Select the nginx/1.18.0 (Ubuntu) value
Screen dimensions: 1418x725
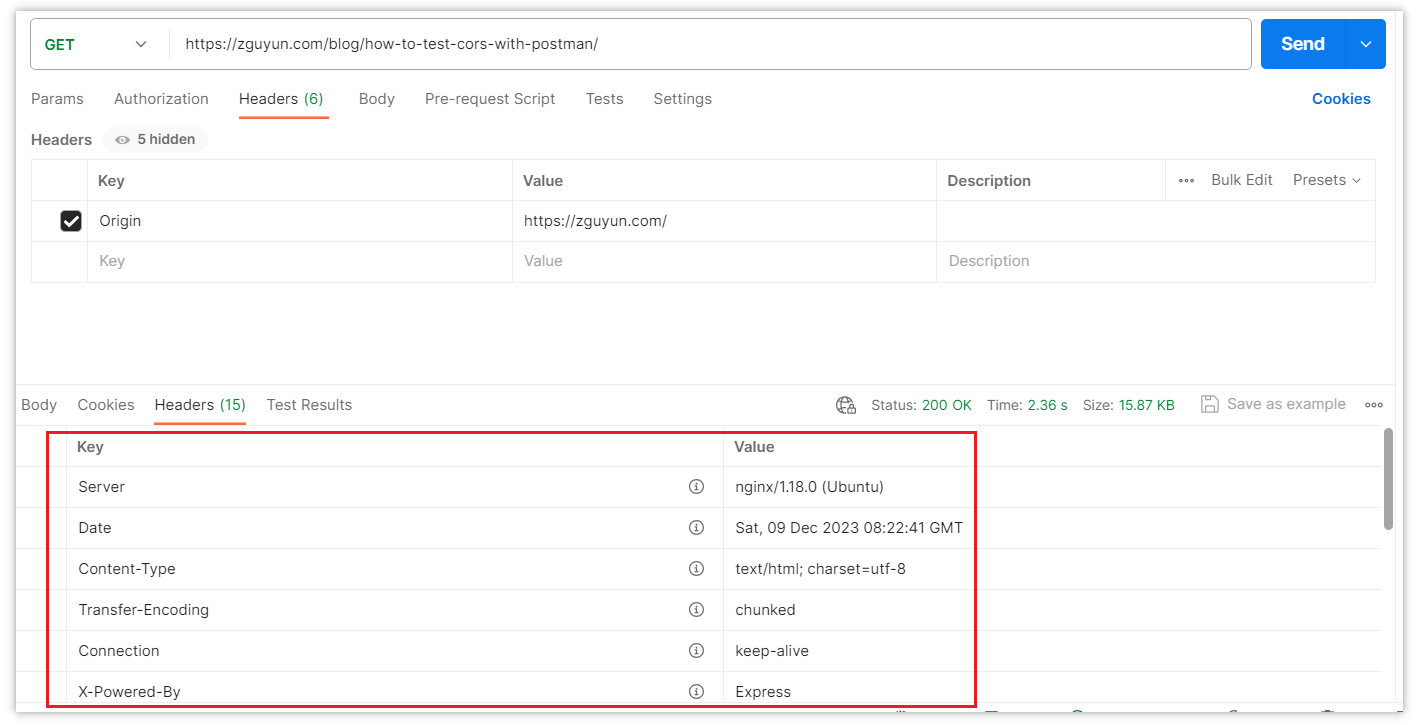click(809, 487)
